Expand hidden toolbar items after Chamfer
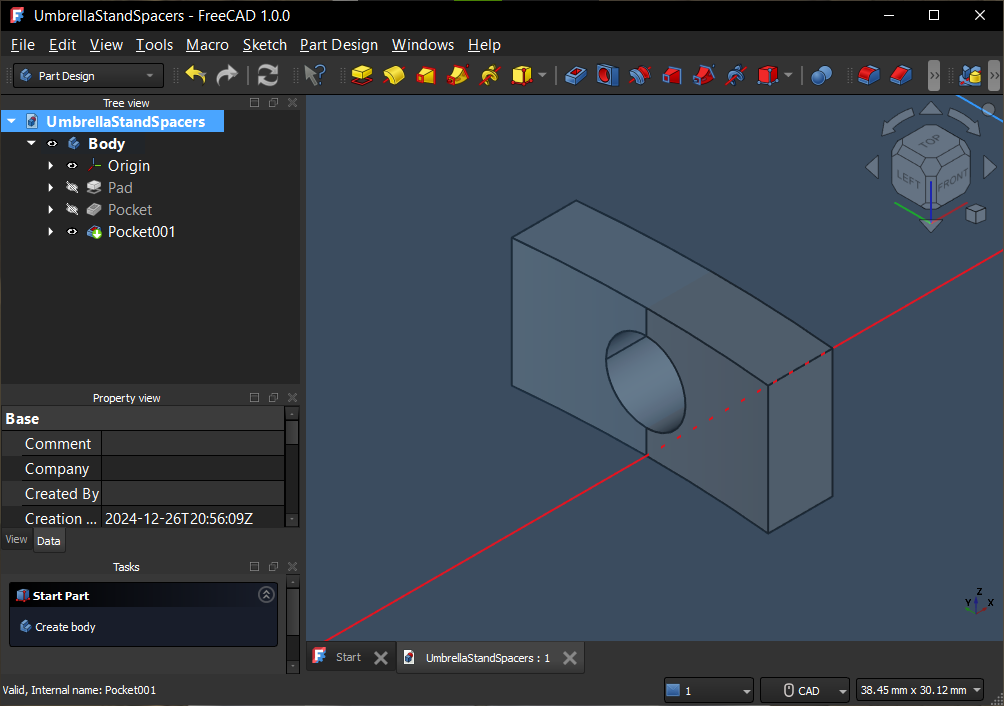The height and width of the screenshot is (706, 1004). [x=934, y=76]
